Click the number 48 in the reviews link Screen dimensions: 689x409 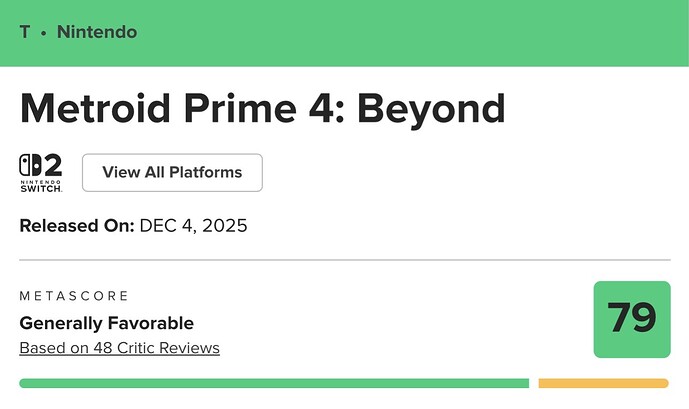(x=106, y=348)
